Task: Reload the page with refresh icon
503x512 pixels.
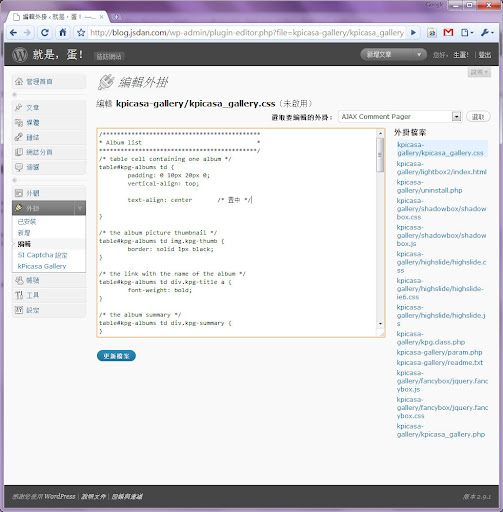Action: (x=45, y=33)
